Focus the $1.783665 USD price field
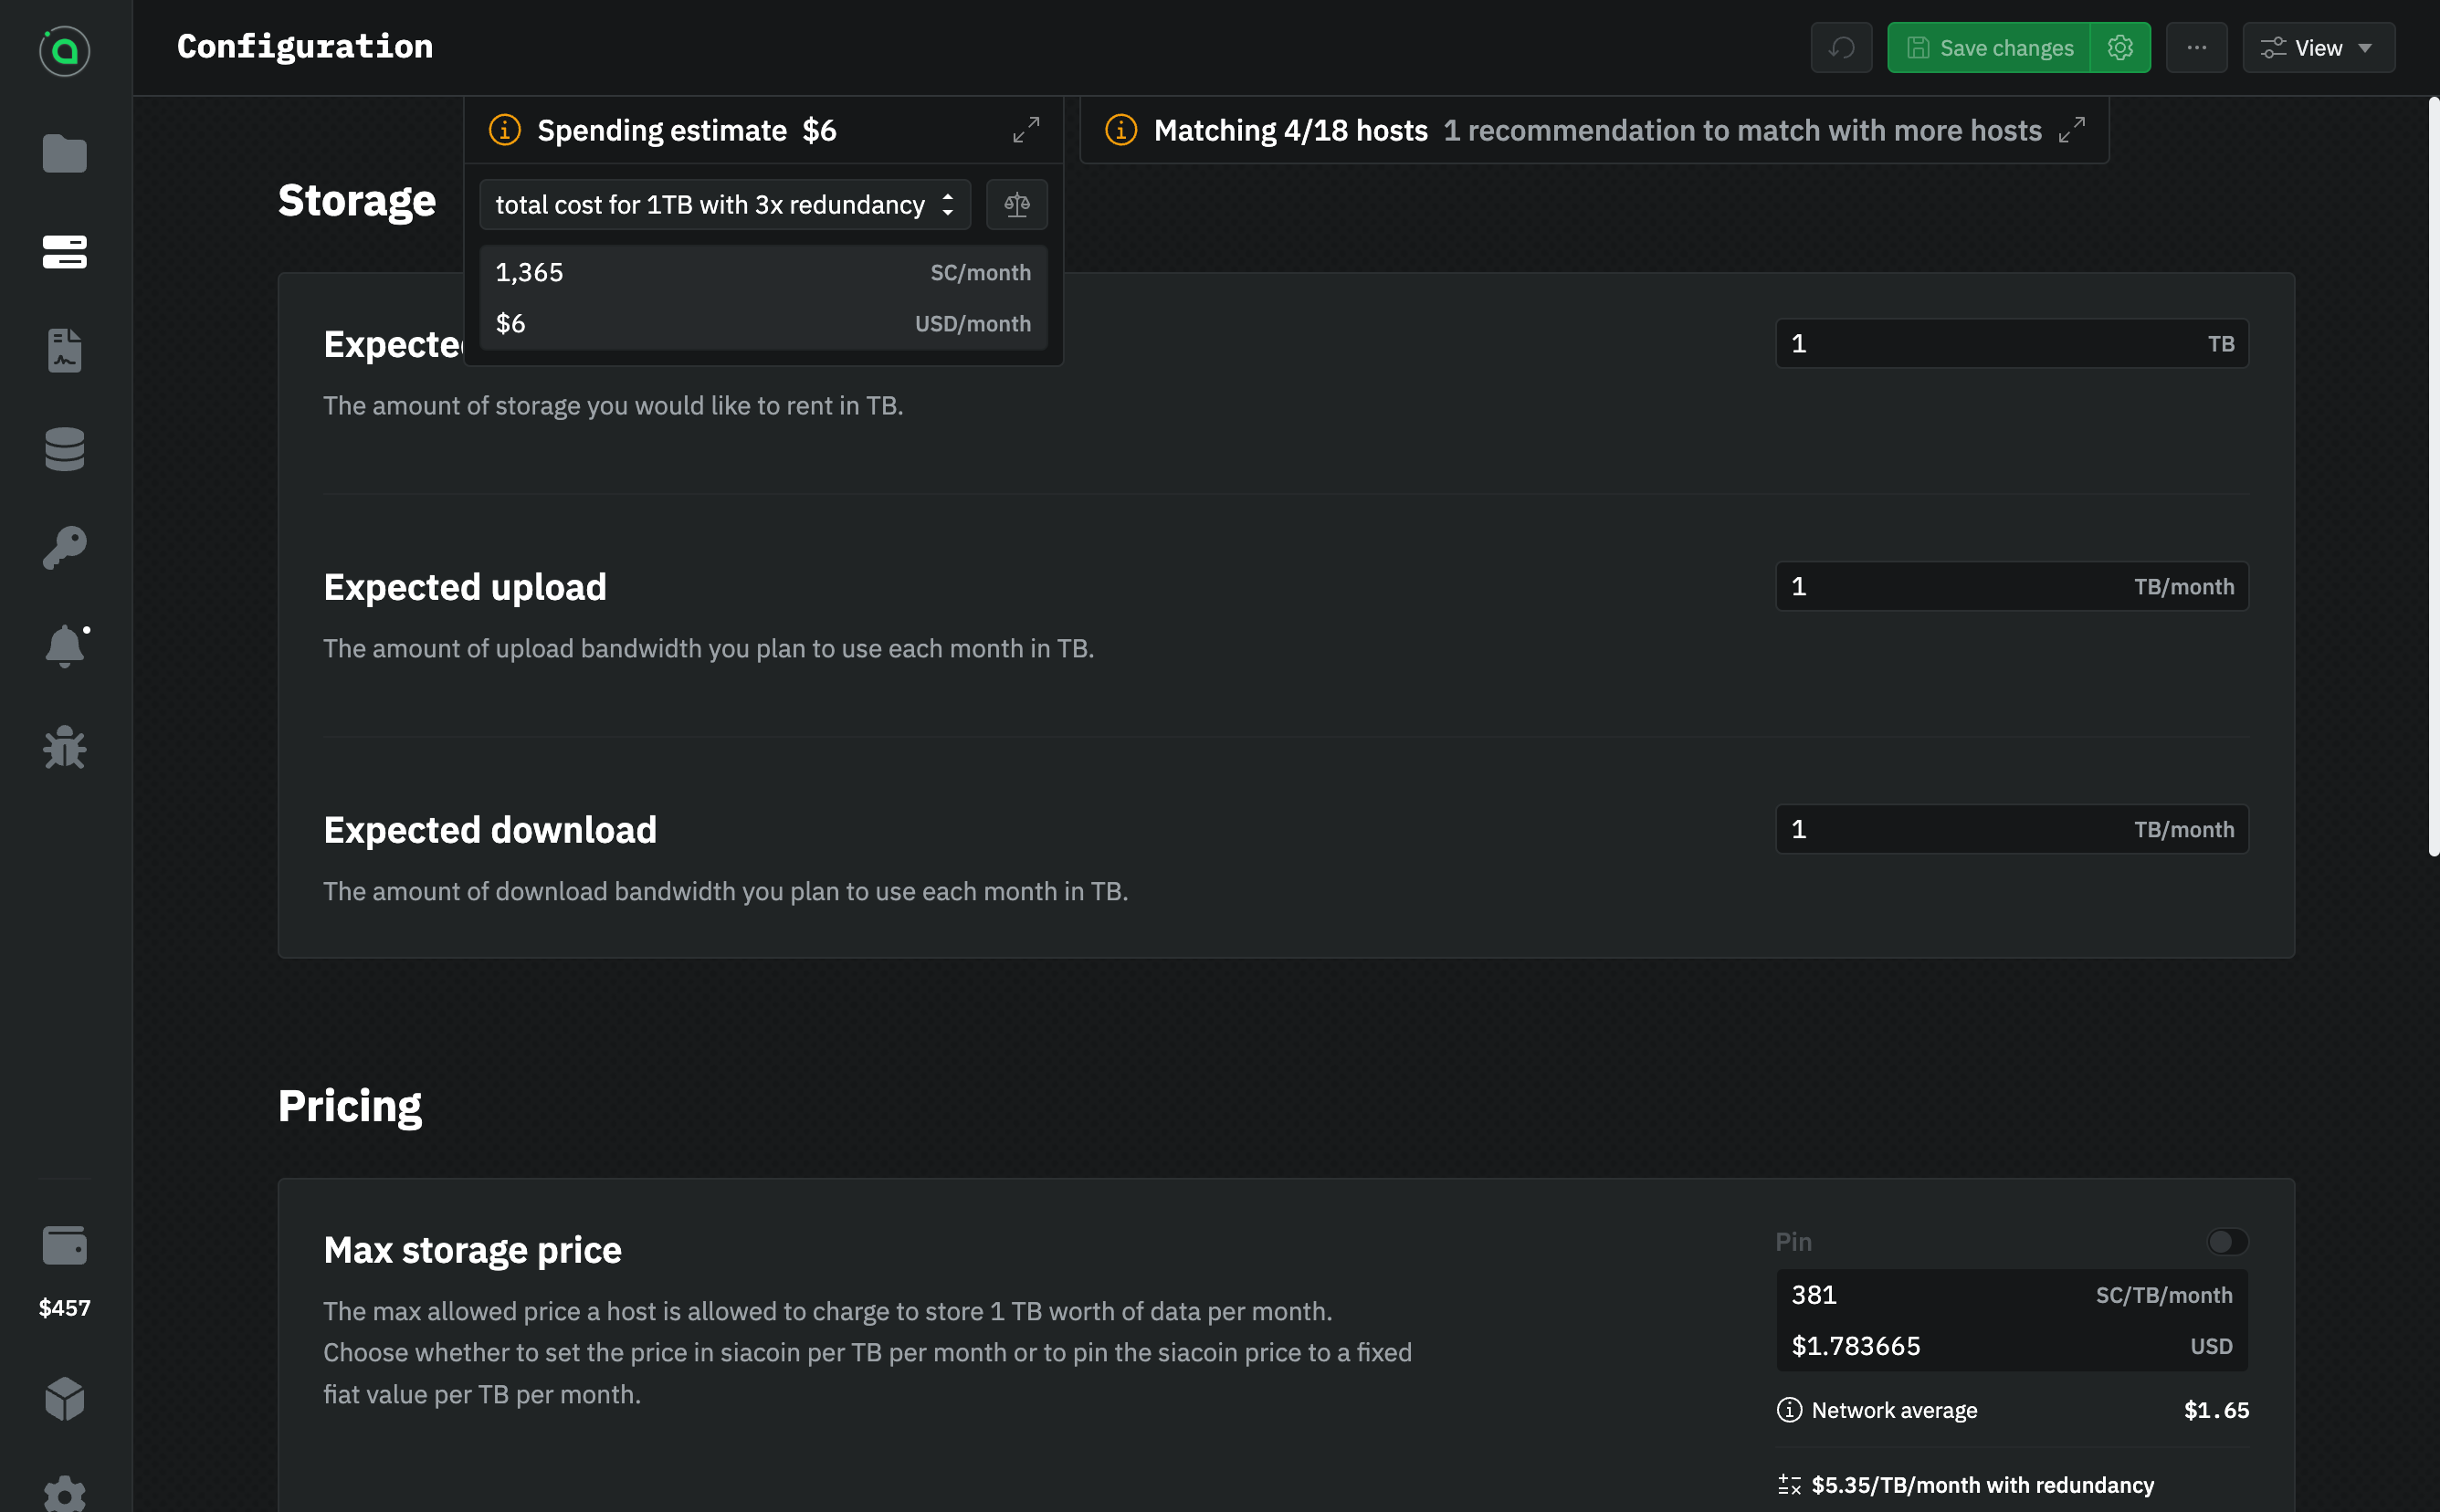The height and width of the screenshot is (1512, 2440). click(x=2012, y=1345)
